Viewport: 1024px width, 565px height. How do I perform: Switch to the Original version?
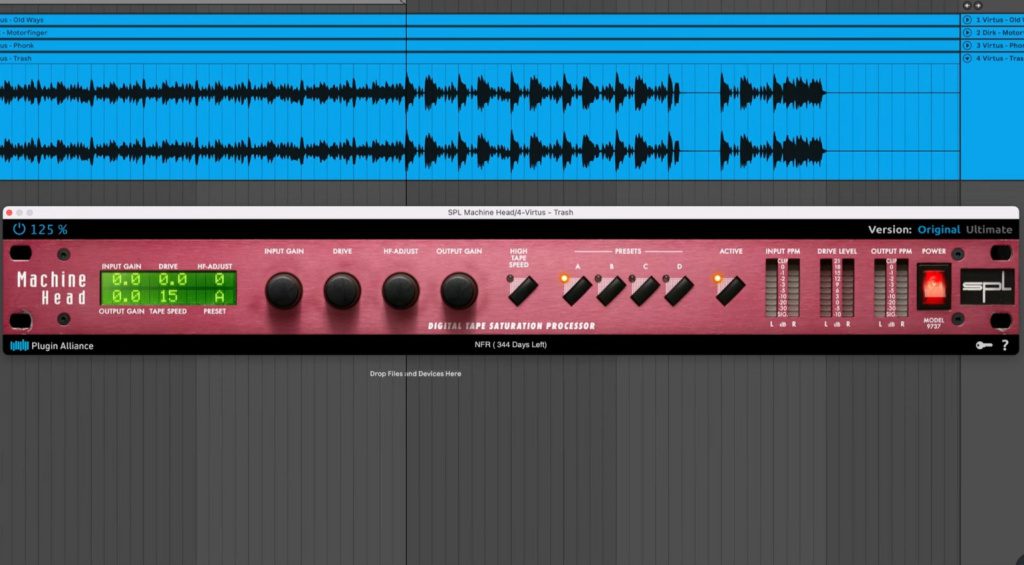tap(940, 230)
